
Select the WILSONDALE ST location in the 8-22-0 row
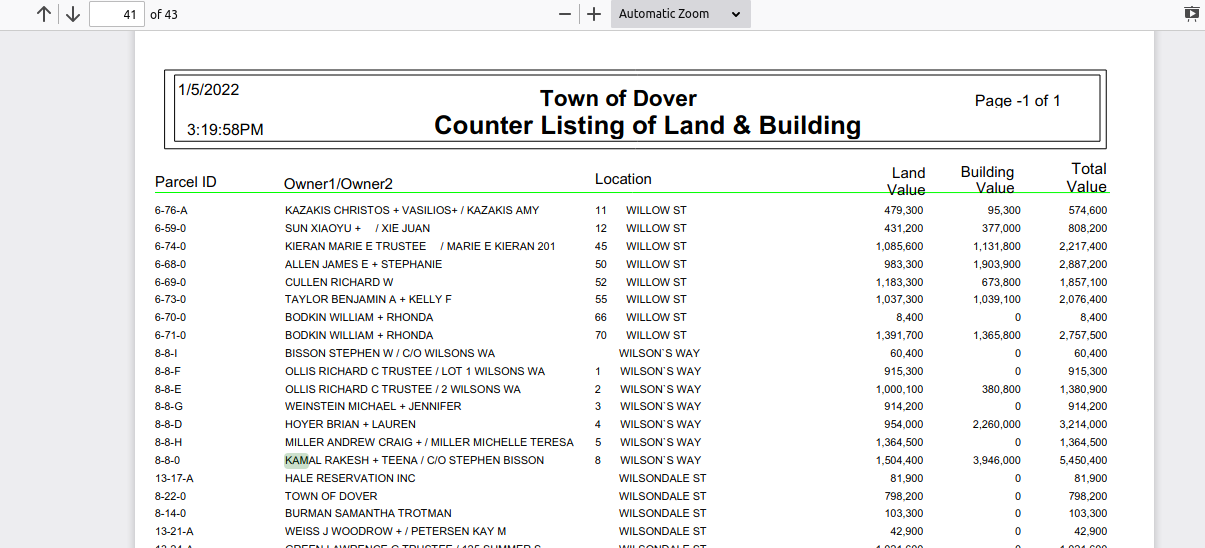click(662, 497)
